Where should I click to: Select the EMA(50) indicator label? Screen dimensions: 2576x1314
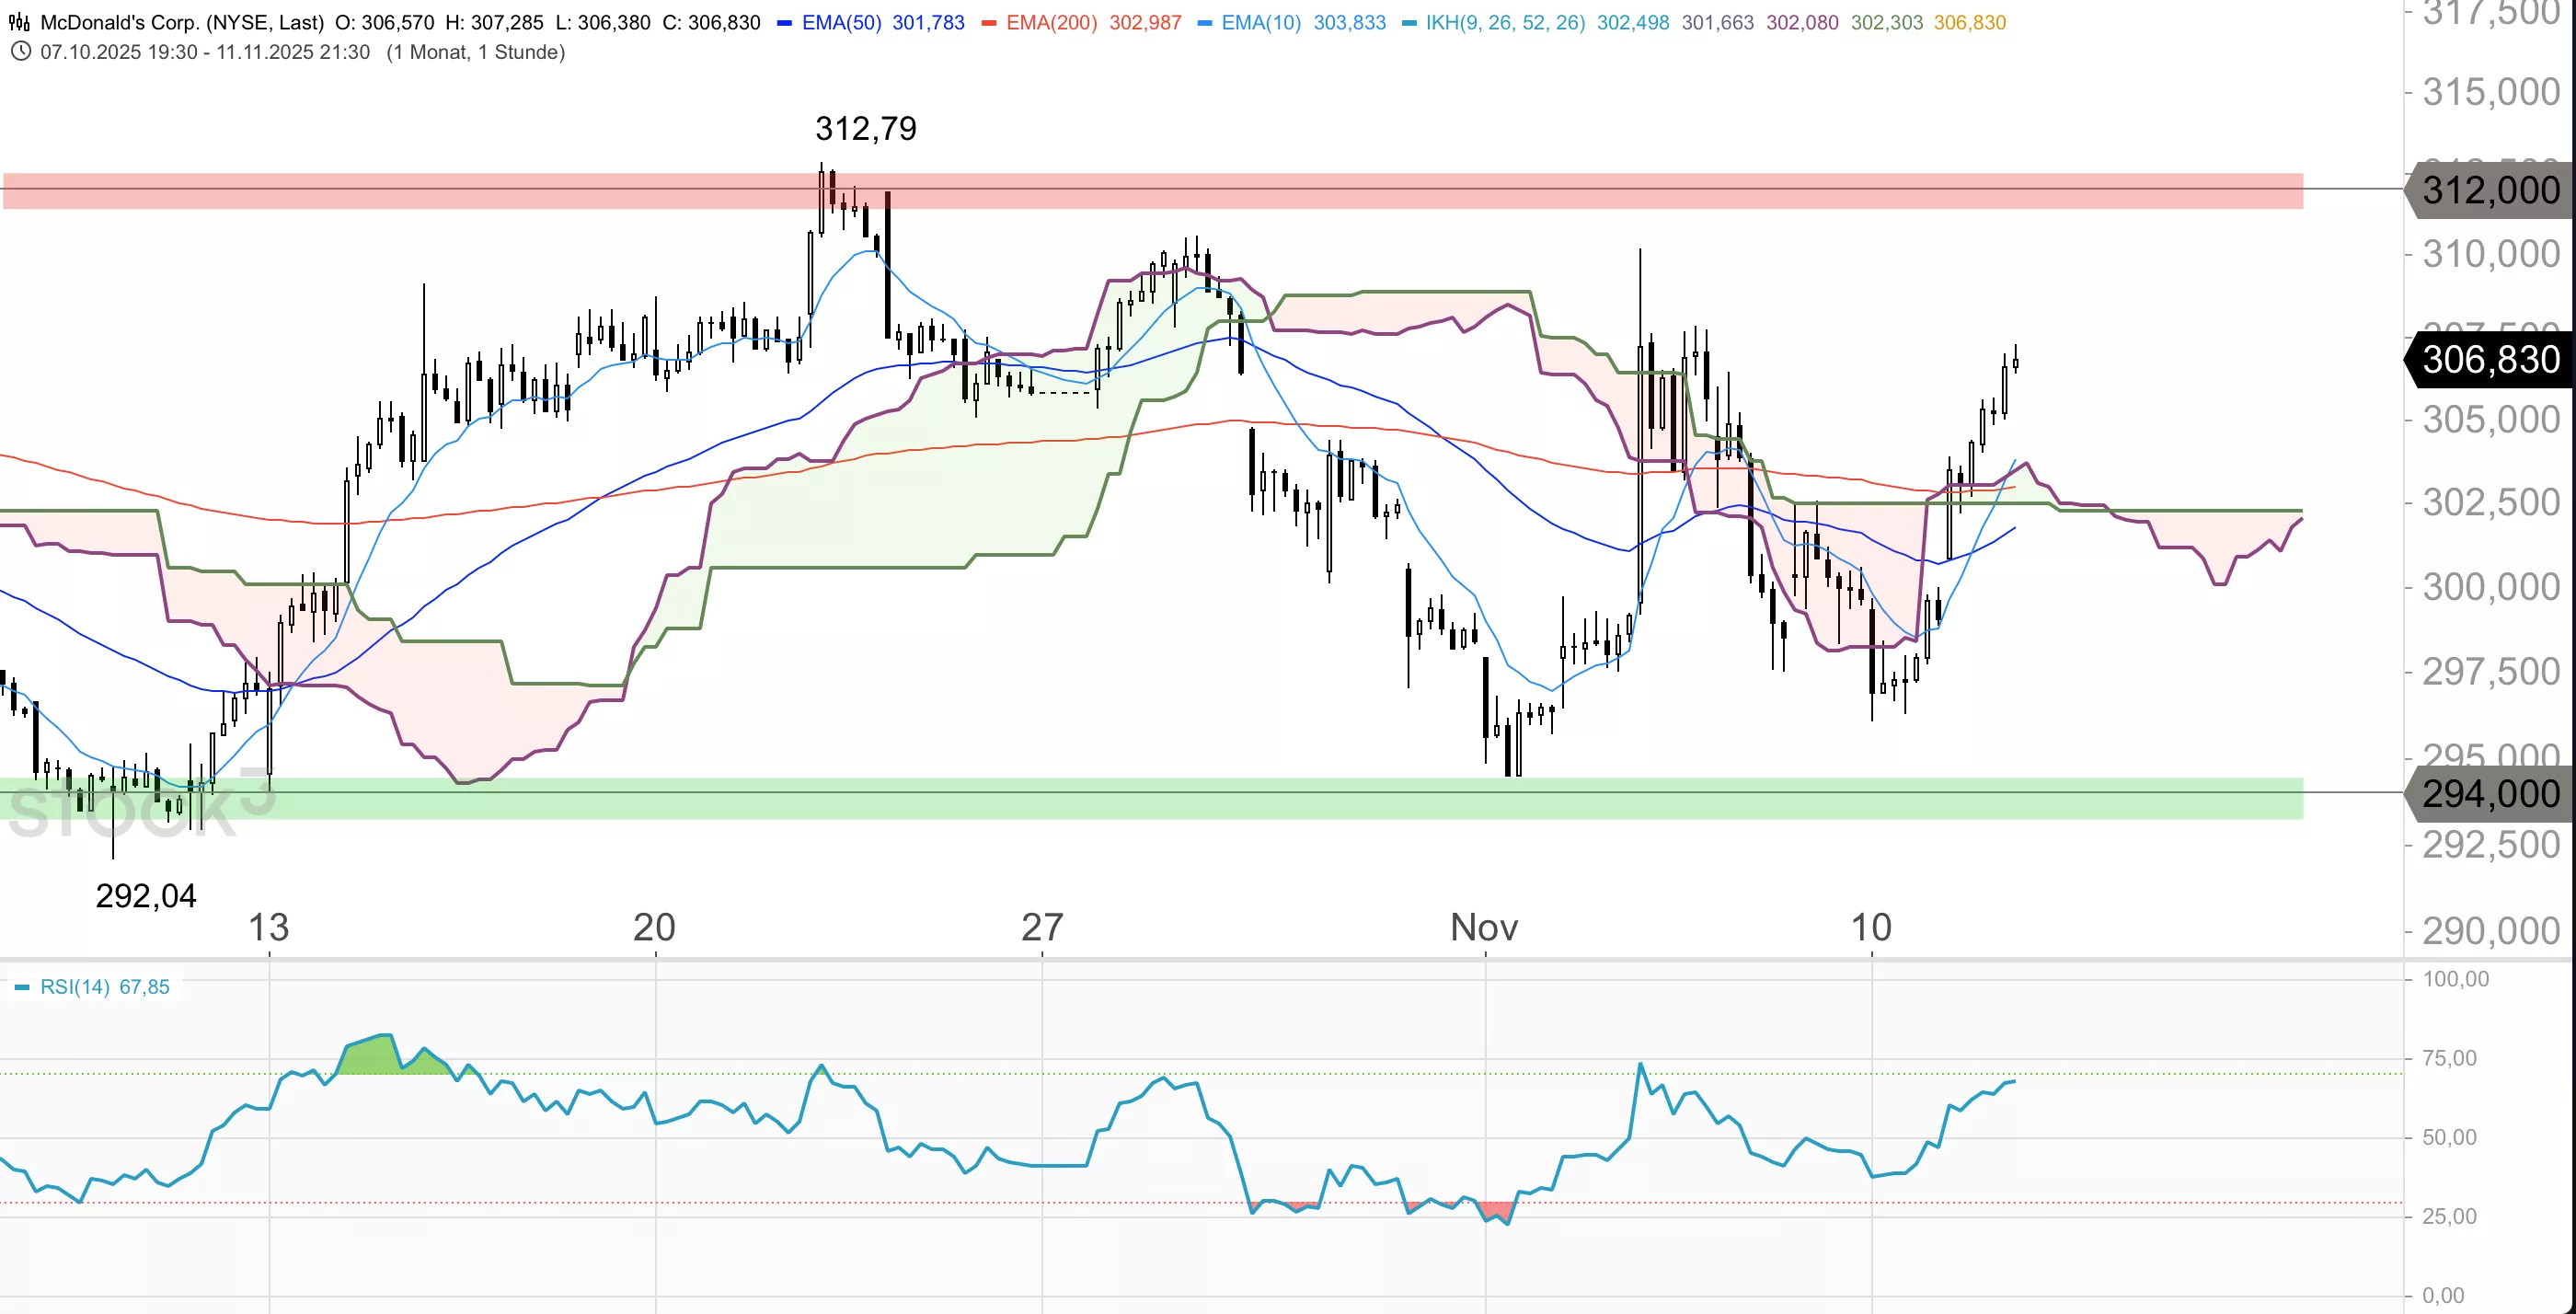coord(841,22)
